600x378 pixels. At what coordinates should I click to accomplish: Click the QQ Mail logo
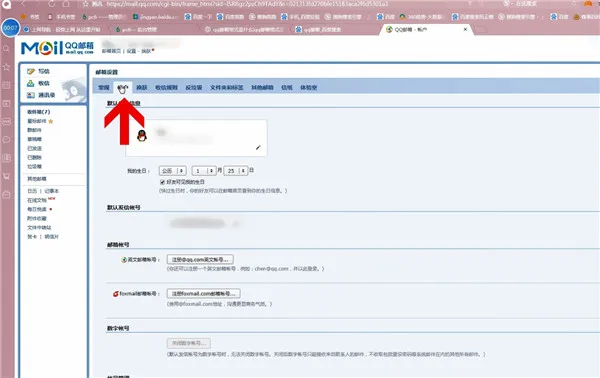click(57, 48)
